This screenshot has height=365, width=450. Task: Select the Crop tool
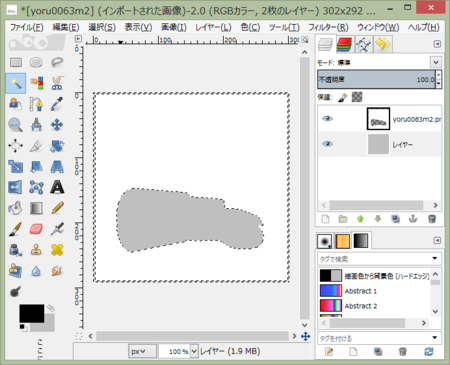[36, 146]
